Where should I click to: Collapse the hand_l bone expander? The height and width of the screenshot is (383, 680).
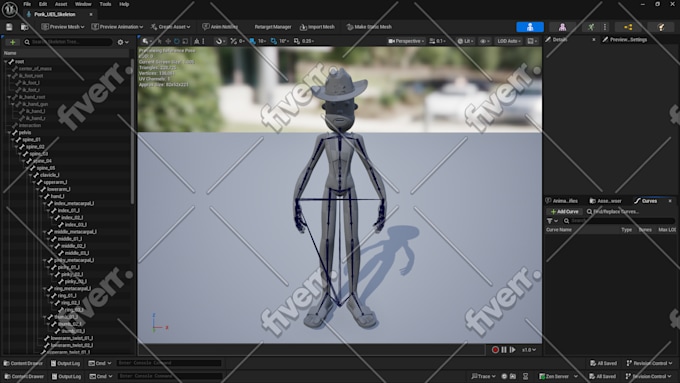[x=41, y=196]
